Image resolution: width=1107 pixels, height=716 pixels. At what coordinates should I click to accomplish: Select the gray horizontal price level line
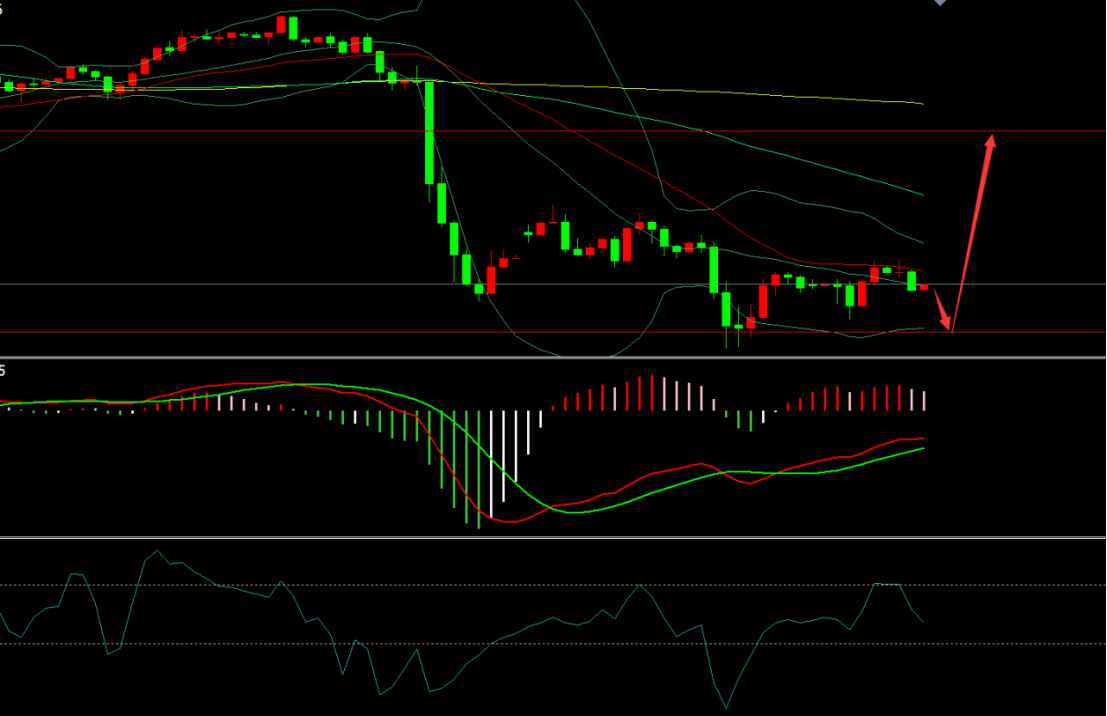click(x=553, y=285)
